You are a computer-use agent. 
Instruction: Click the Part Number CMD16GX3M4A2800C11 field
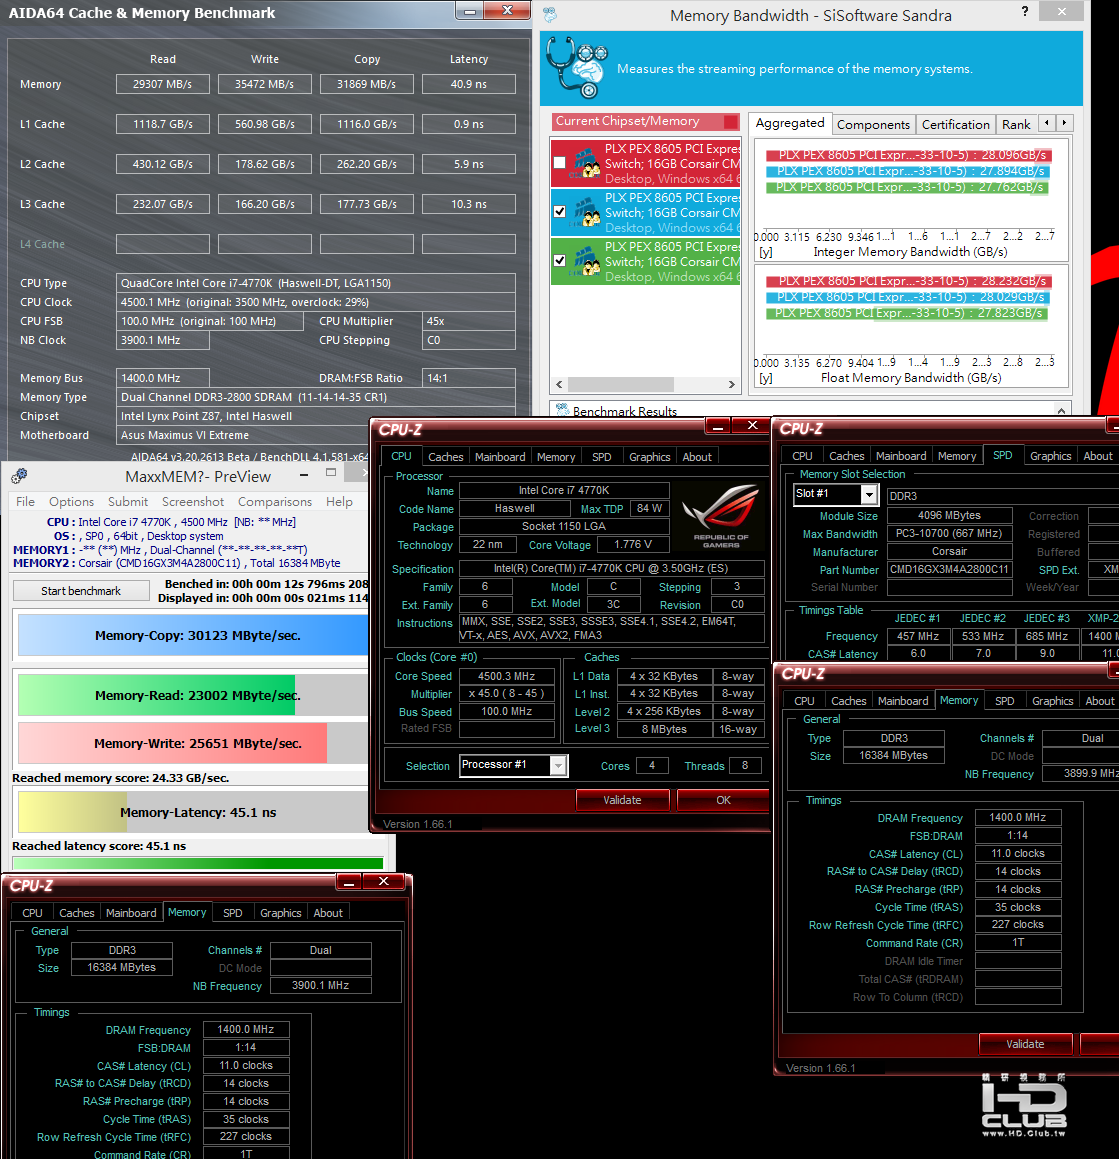[x=949, y=569]
